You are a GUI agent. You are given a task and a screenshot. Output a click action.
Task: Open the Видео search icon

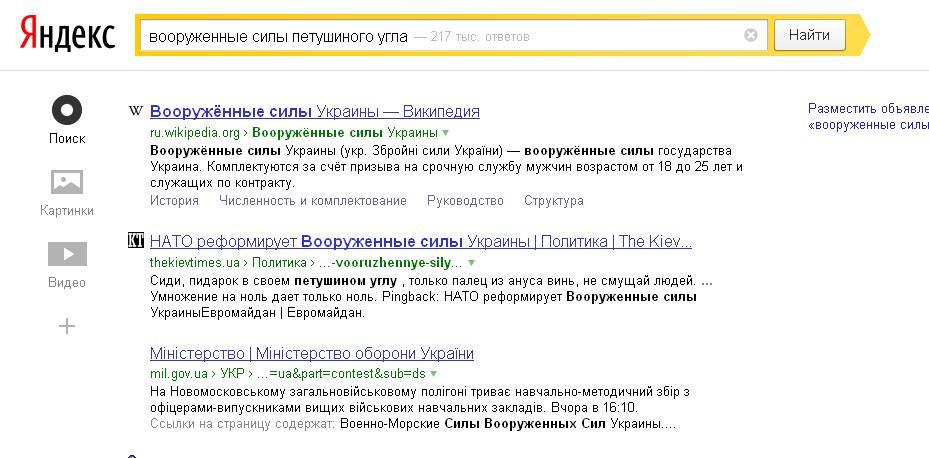pos(67,254)
